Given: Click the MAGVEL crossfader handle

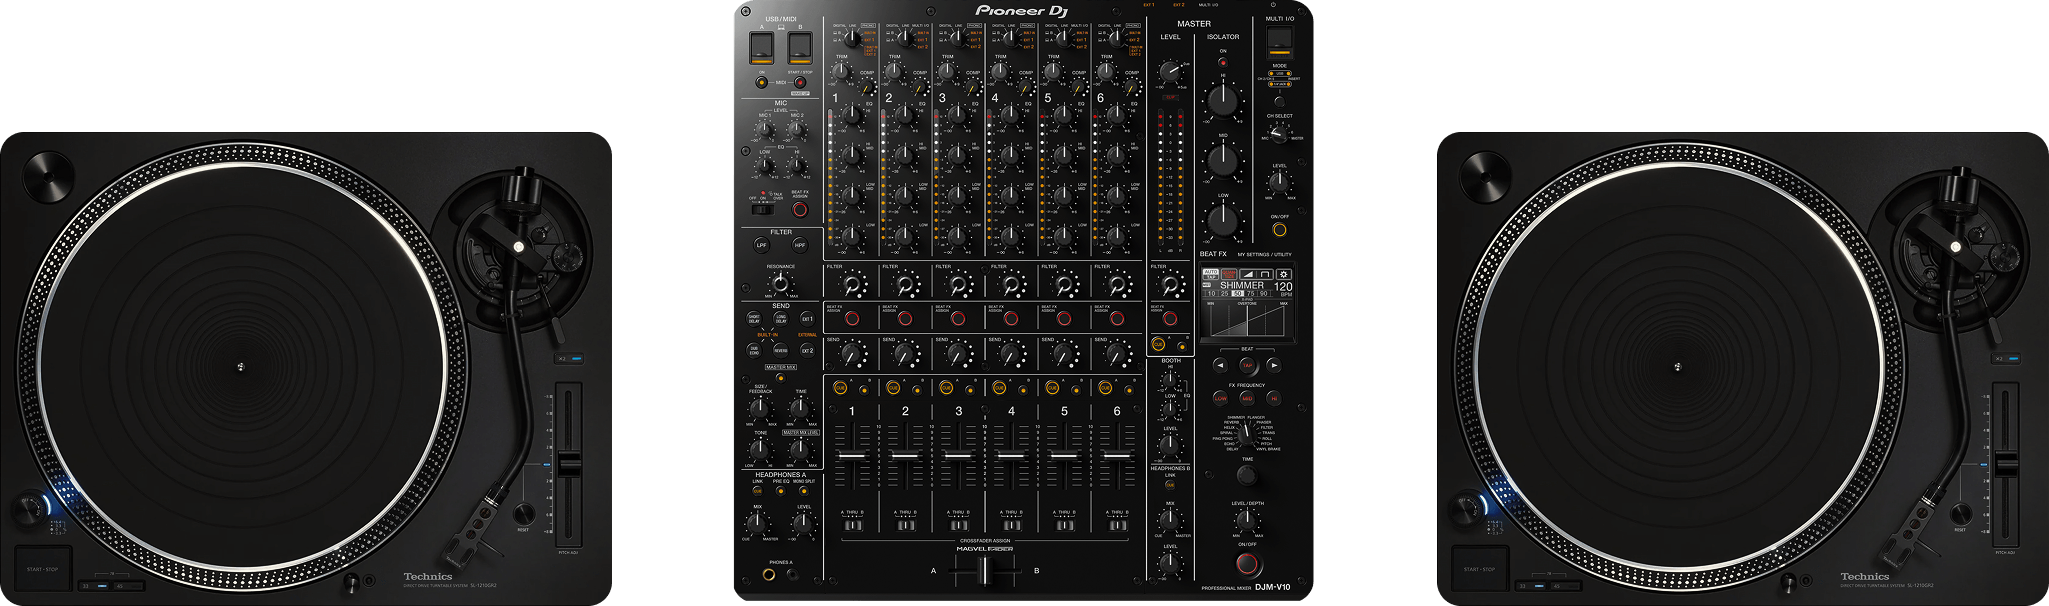Looking at the screenshot, I should click(985, 571).
